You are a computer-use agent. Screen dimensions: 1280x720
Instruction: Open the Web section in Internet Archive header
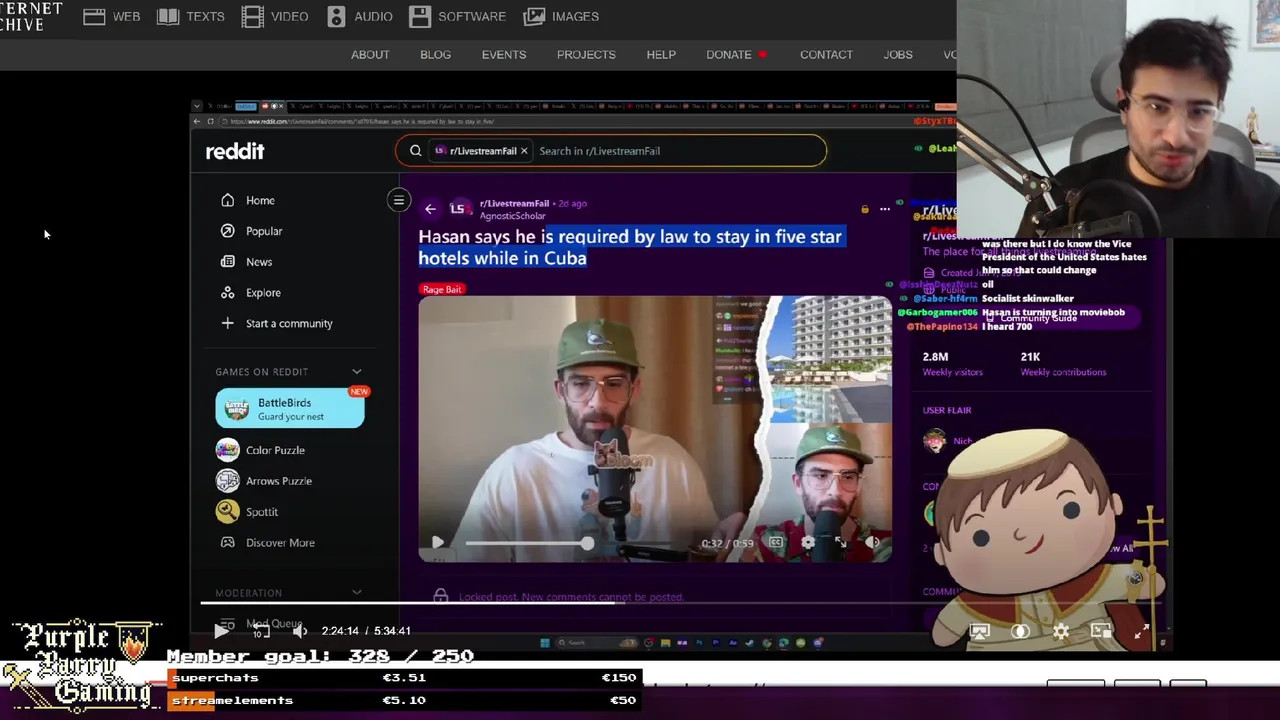tap(112, 16)
